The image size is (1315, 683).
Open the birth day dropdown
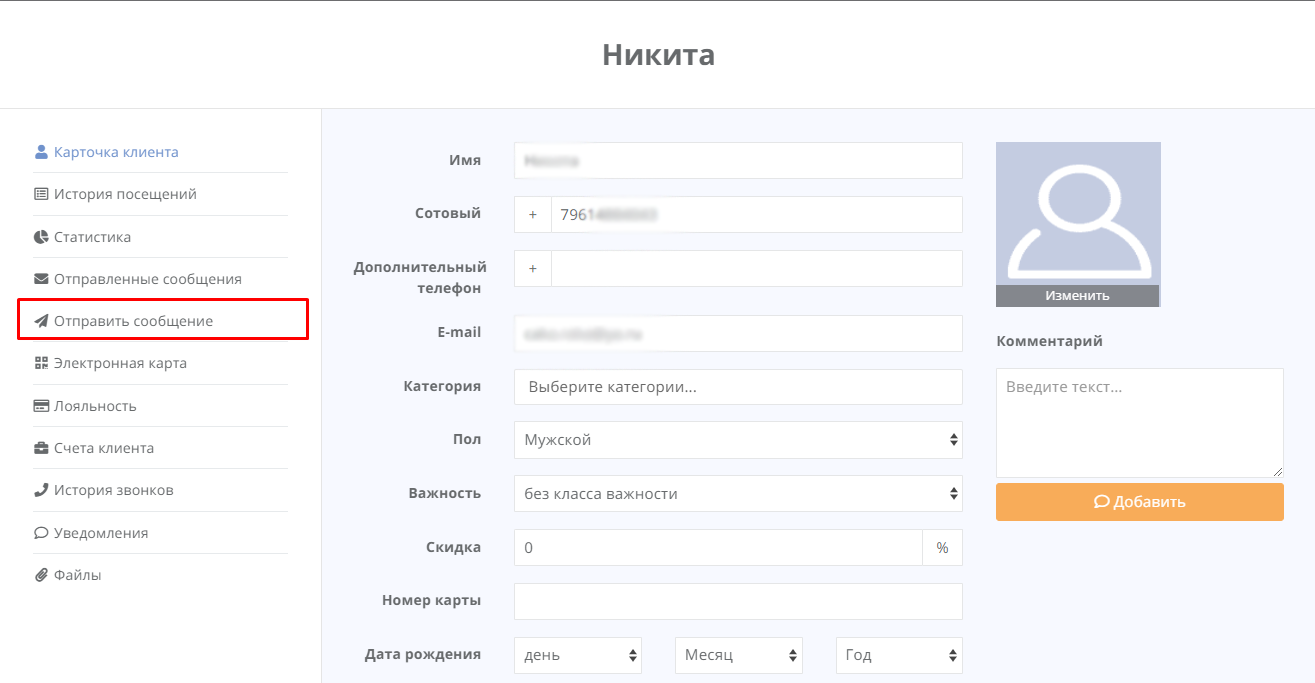click(578, 656)
